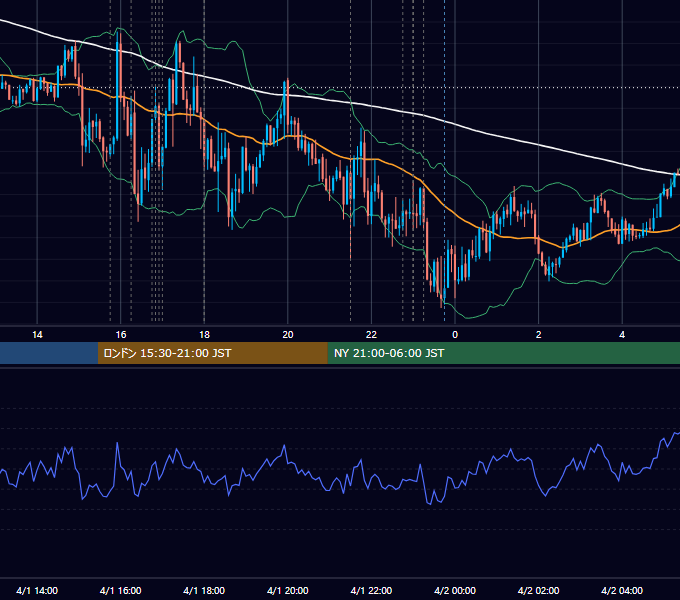This screenshot has height=600, width=680.
Task: Select the blue session bar before ロンドン
Action: coord(49,353)
